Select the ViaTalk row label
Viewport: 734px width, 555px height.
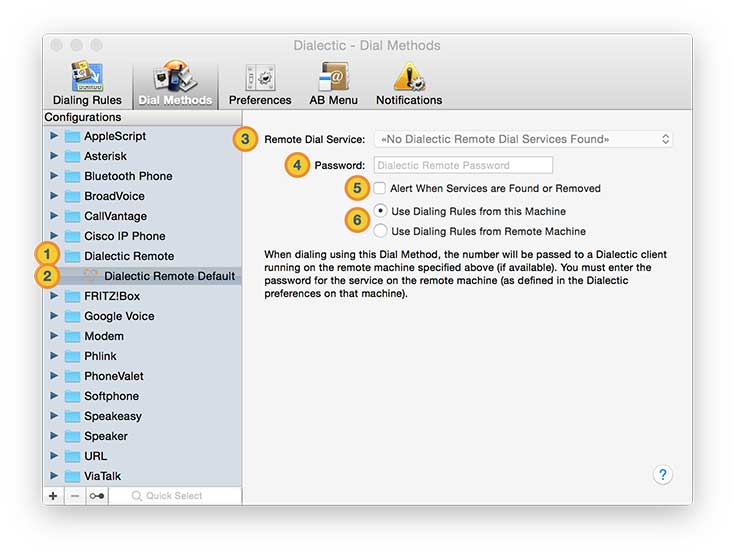(x=103, y=476)
